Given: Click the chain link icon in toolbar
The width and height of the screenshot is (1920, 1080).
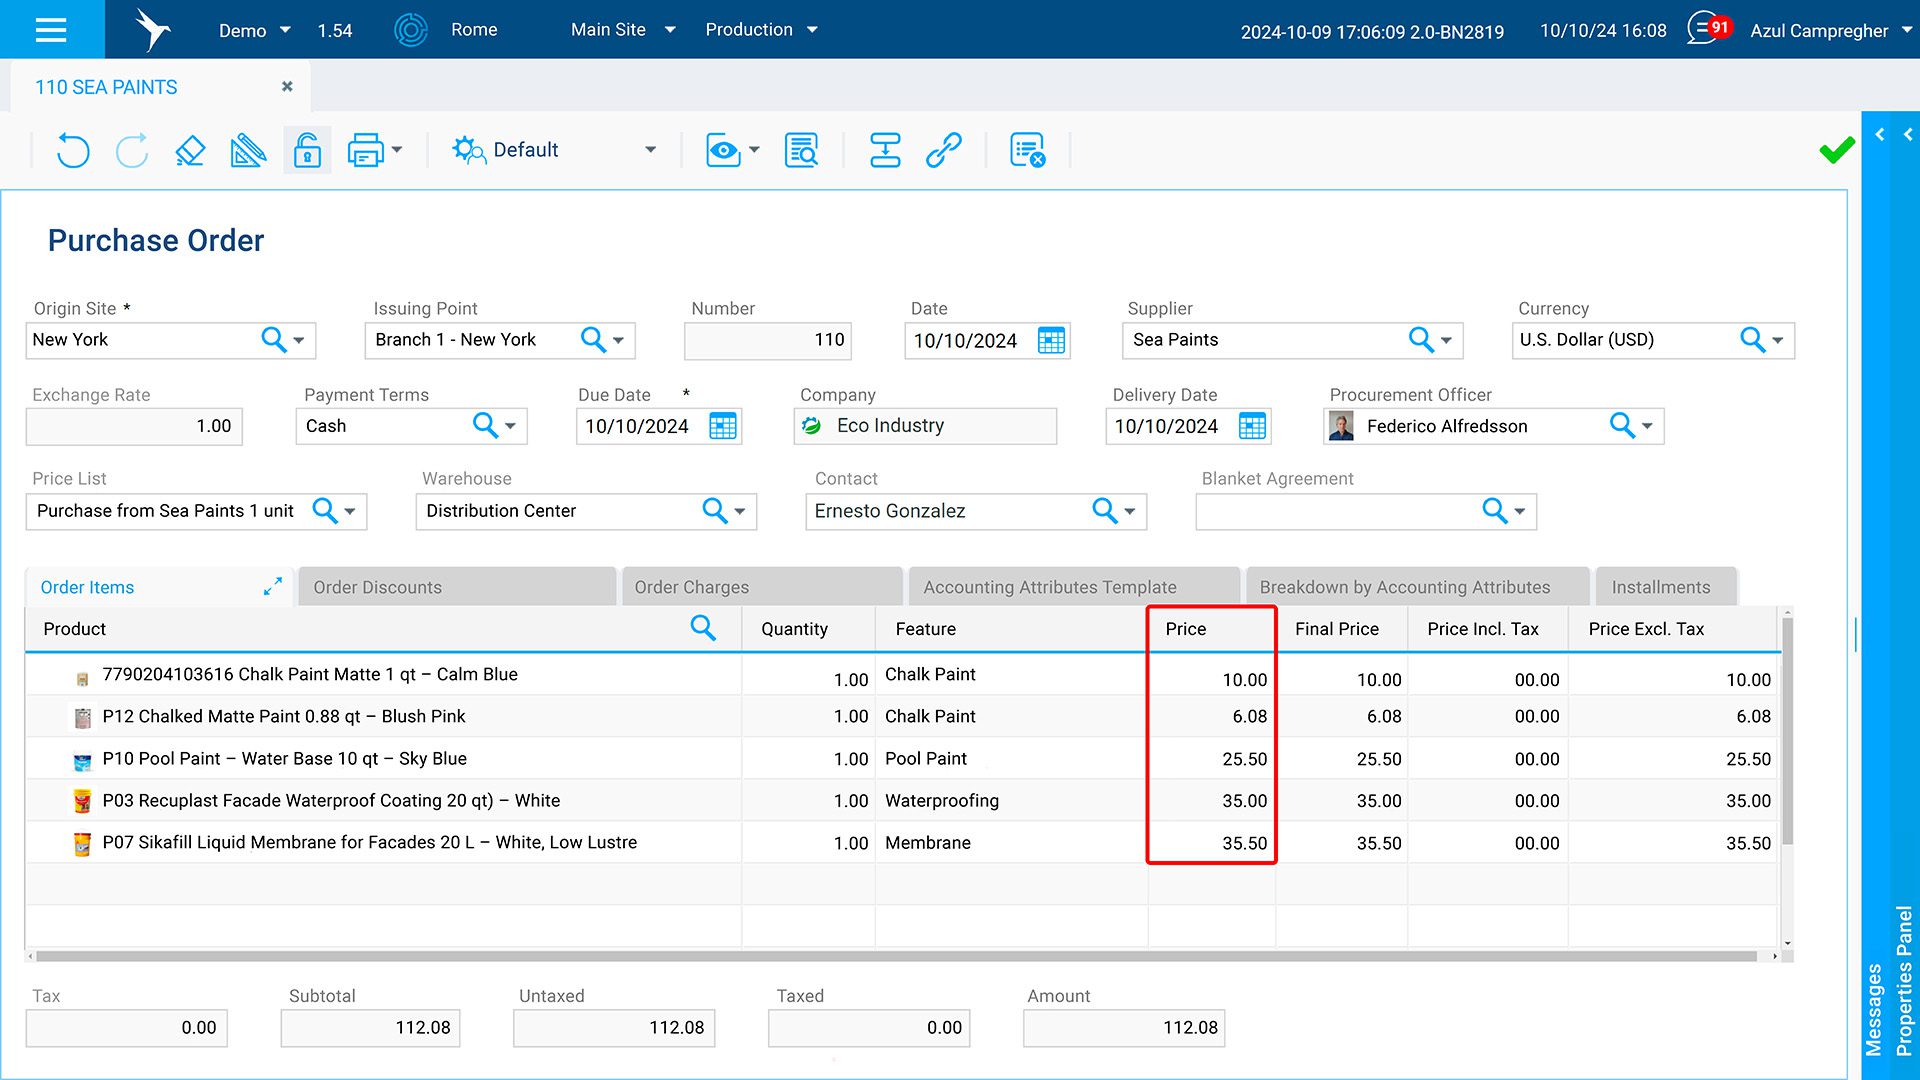Looking at the screenshot, I should pos(943,150).
